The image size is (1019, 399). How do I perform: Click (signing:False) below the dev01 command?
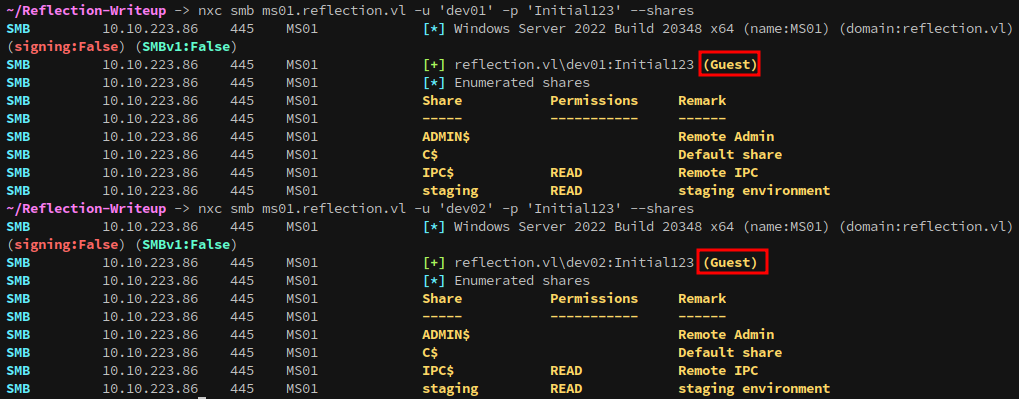click(66, 47)
